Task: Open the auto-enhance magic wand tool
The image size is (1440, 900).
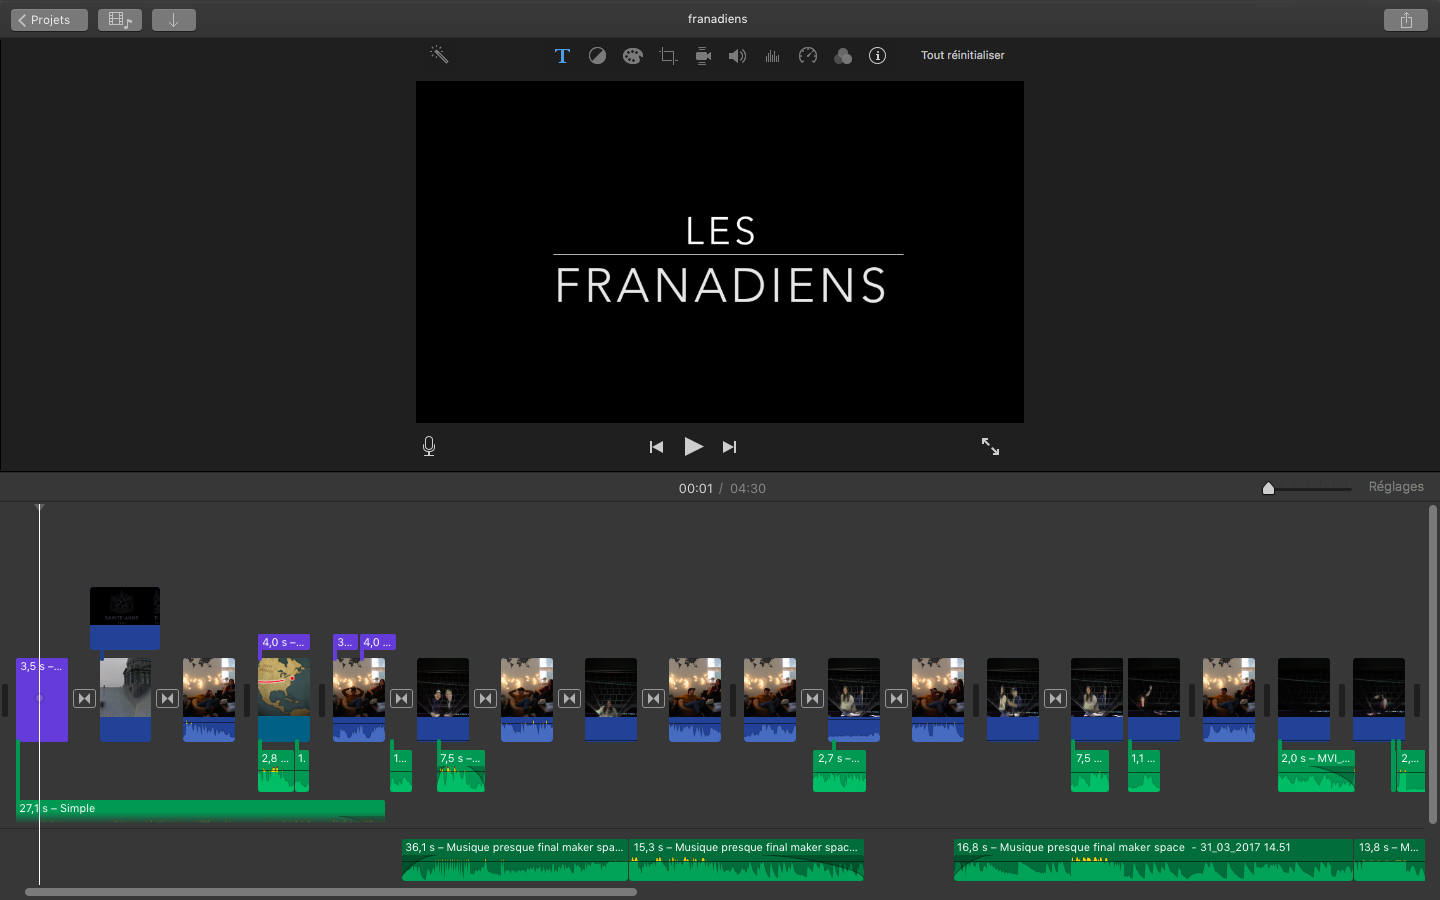Action: (x=440, y=55)
